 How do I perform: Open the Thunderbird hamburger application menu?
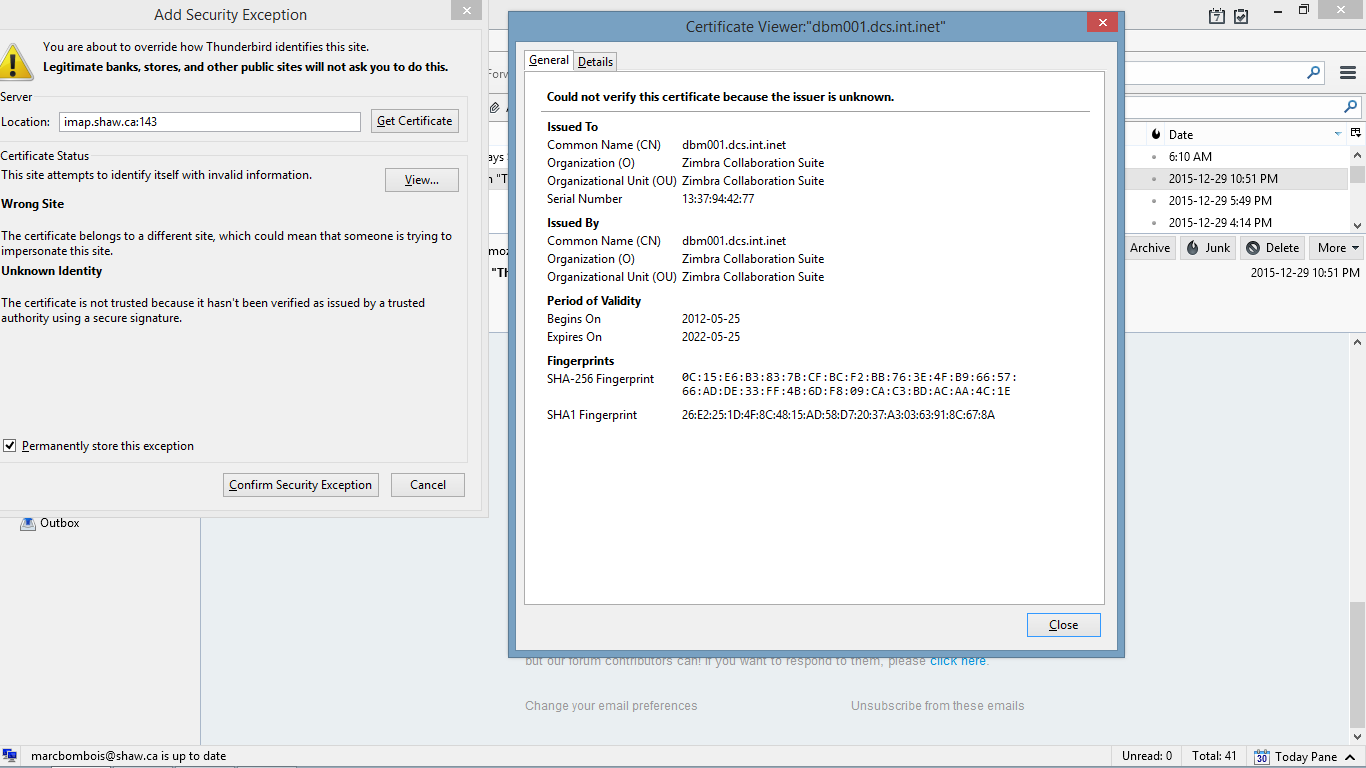pyautogui.click(x=1348, y=73)
